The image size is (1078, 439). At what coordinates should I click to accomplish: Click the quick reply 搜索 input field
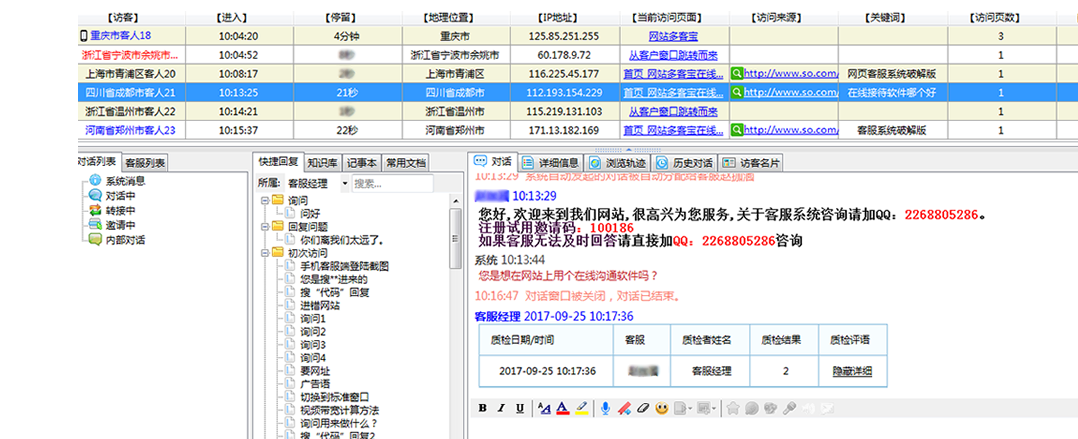pyautogui.click(x=392, y=184)
